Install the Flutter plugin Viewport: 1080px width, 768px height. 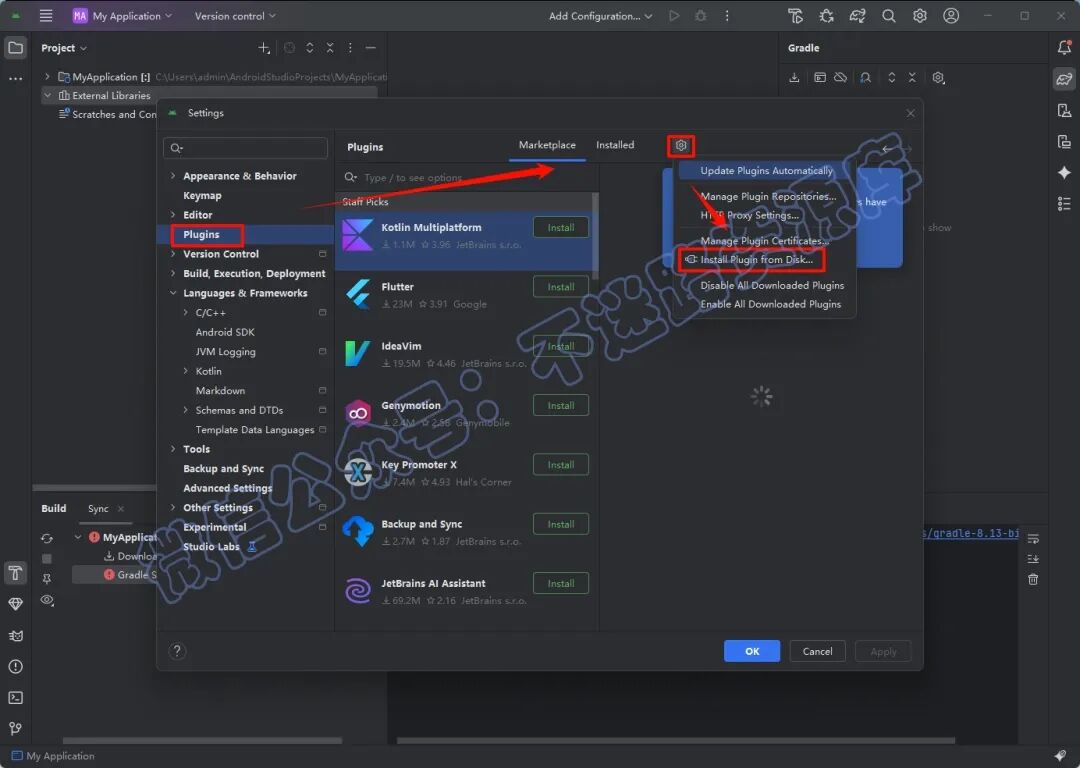point(561,287)
